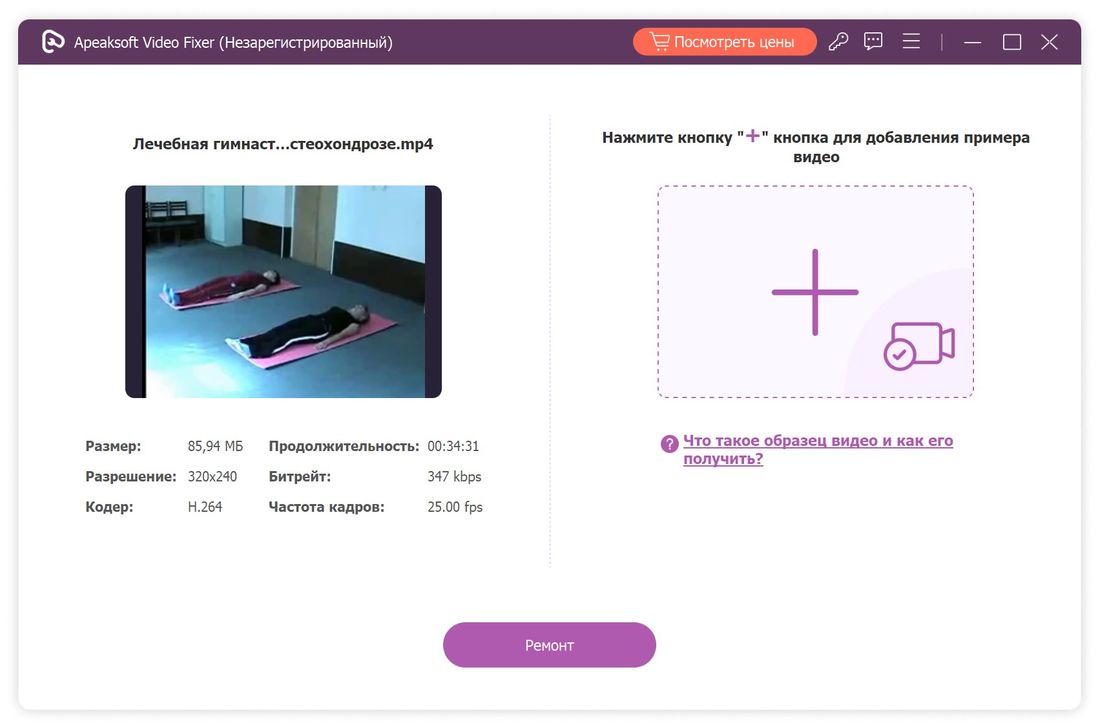This screenshot has width=1100, height=727.
Task: Click the H.264 codec value
Action: pos(207,506)
